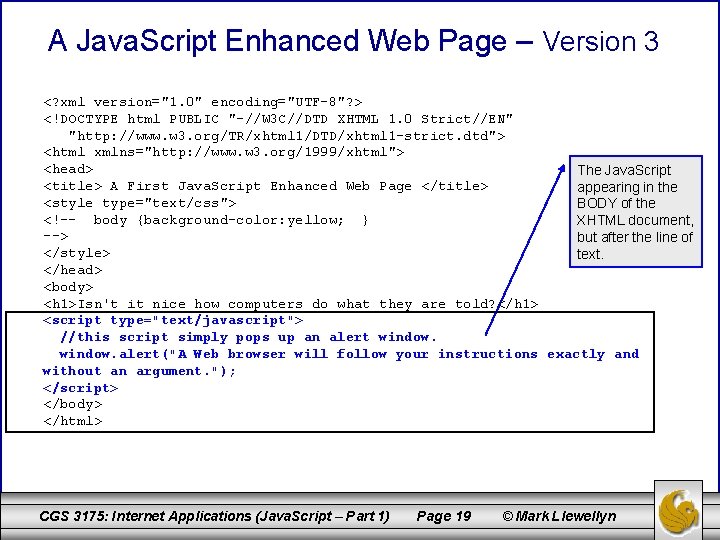Click the 'window.alert("A Web browser' line
The image size is (720, 540).
pyautogui.click(x=349, y=354)
